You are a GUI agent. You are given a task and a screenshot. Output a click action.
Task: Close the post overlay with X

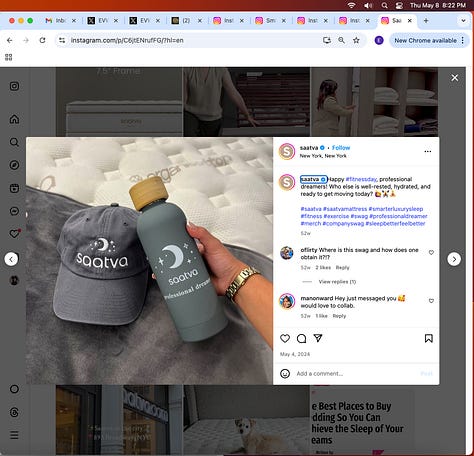[x=454, y=78]
